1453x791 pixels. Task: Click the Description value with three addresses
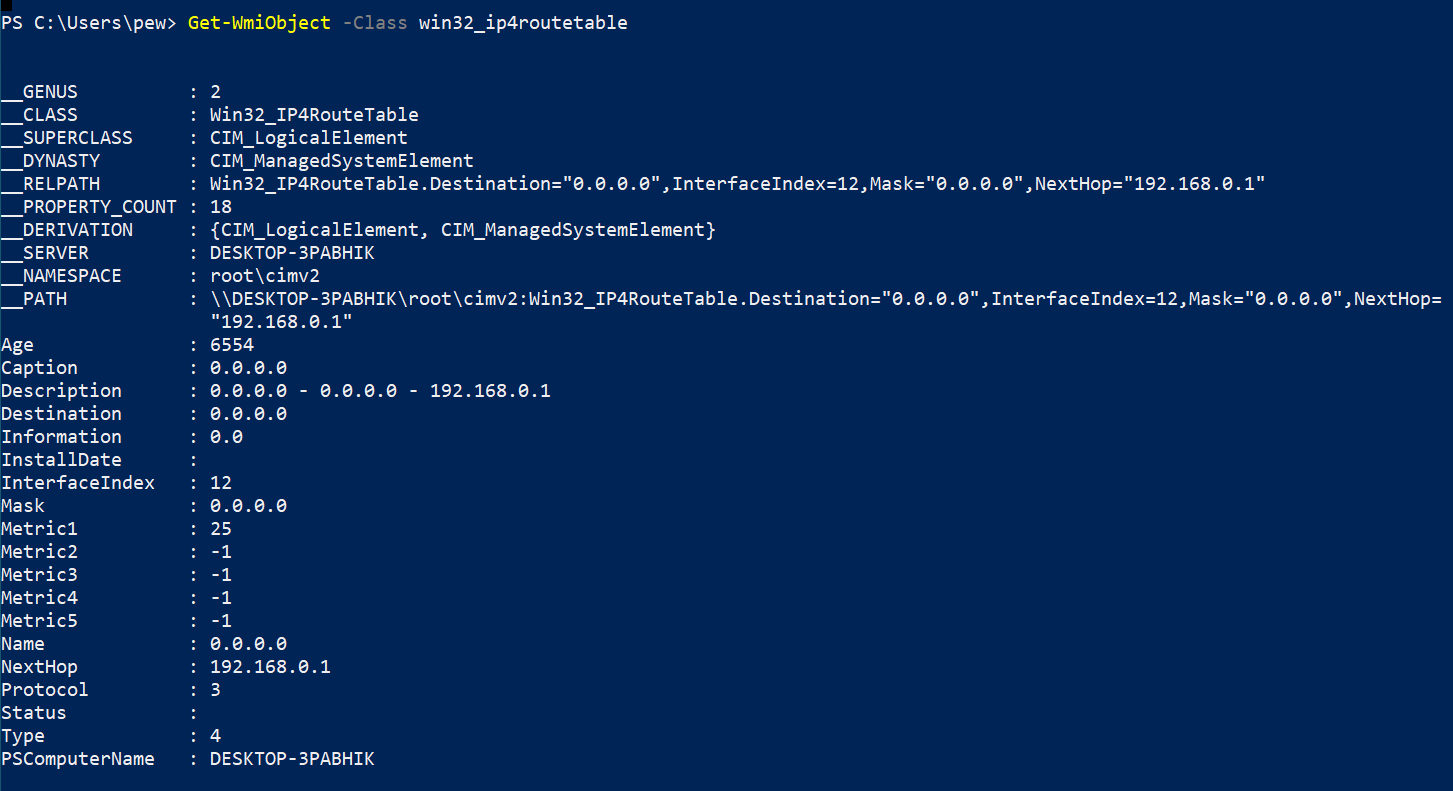click(380, 391)
